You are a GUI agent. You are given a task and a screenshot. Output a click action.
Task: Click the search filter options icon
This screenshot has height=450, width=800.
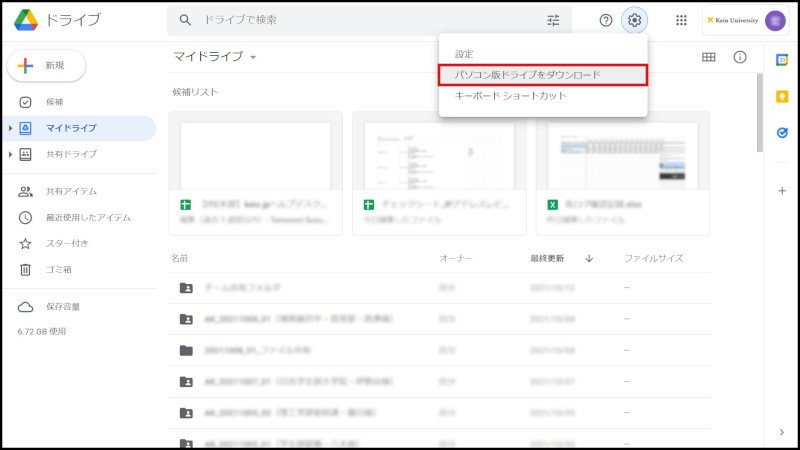[x=553, y=20]
